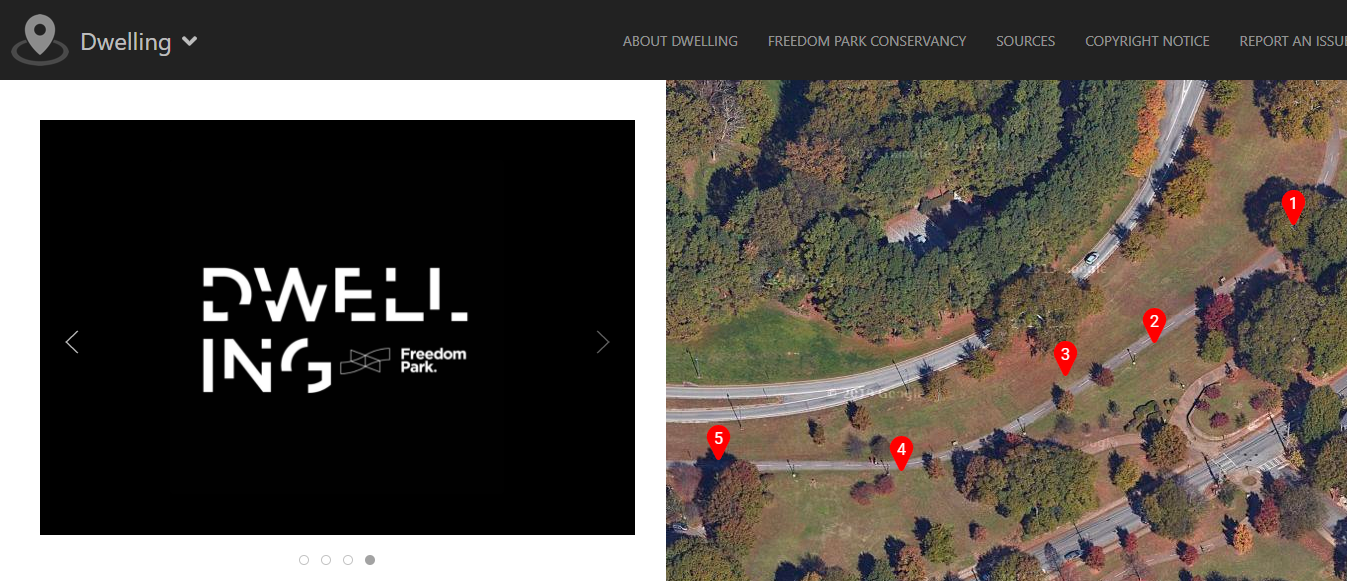
Task: View the Copyright Notice
Action: click(1147, 41)
